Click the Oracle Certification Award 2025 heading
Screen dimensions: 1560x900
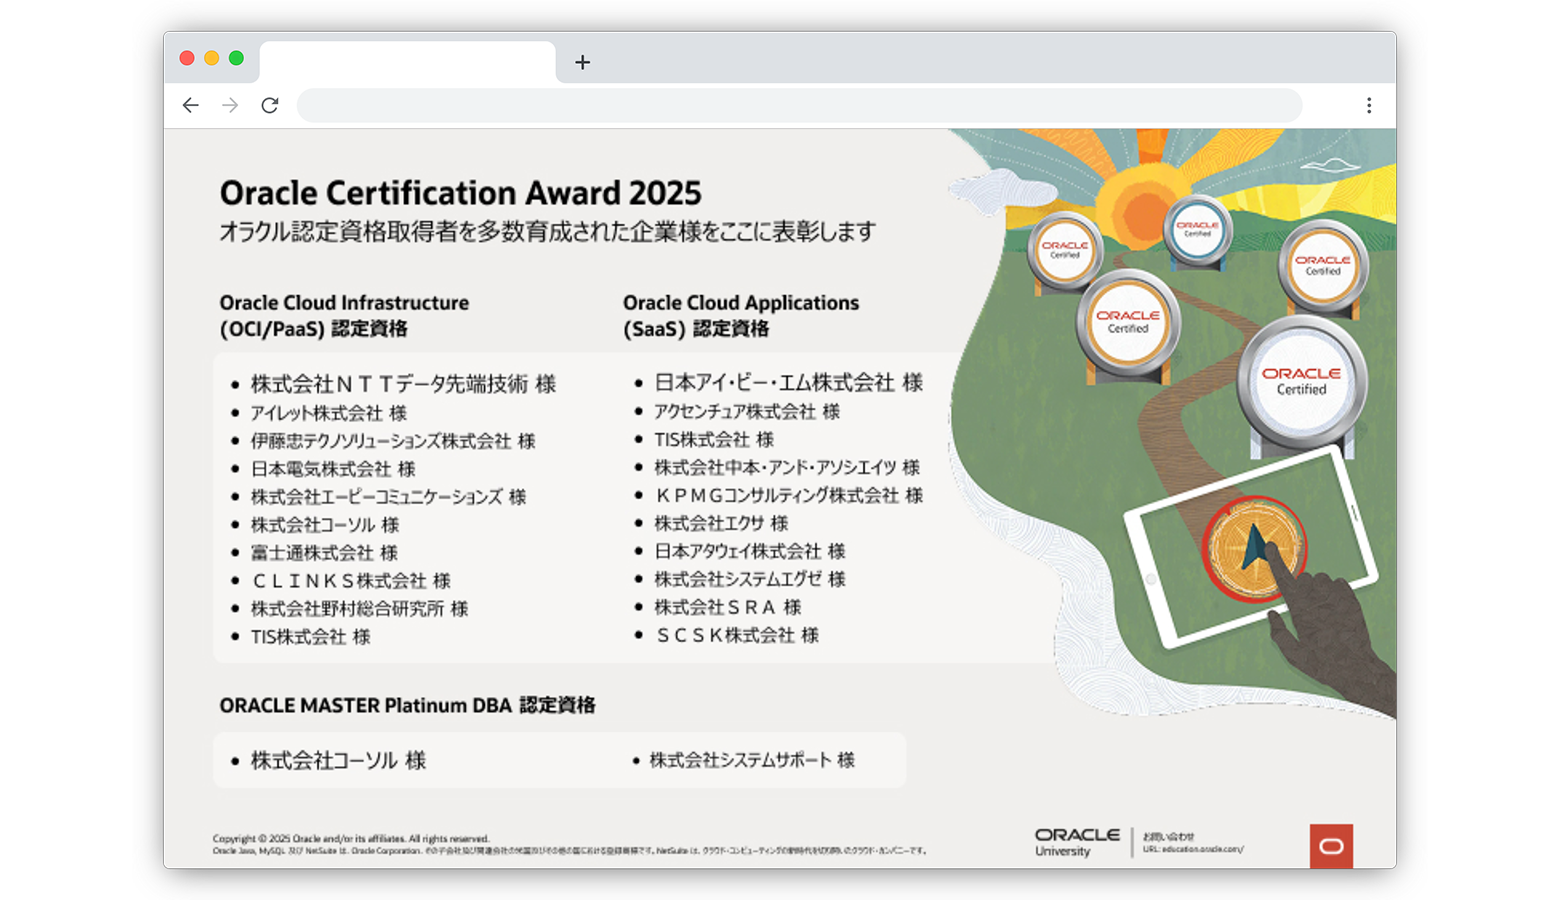coord(461,192)
